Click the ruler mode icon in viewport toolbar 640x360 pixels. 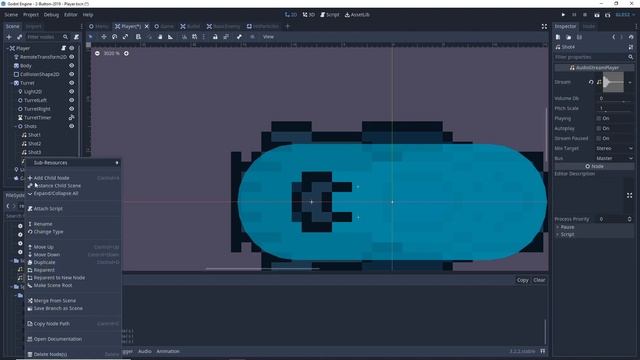[171, 37]
